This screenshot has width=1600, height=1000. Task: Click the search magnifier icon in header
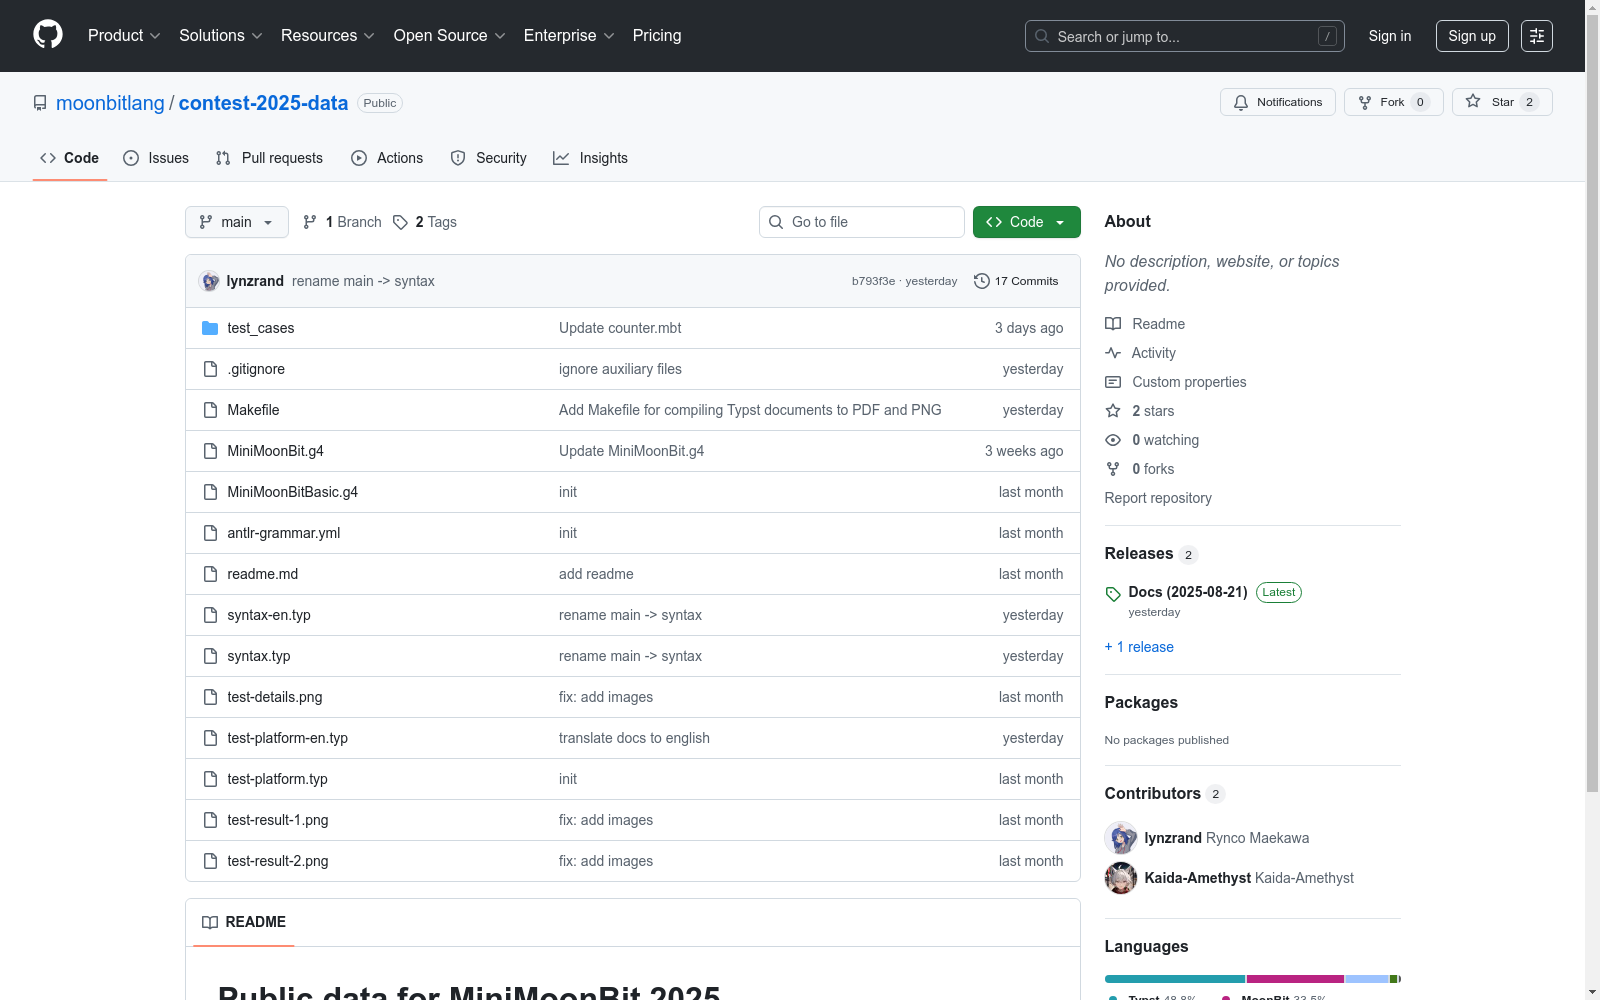pos(1042,36)
